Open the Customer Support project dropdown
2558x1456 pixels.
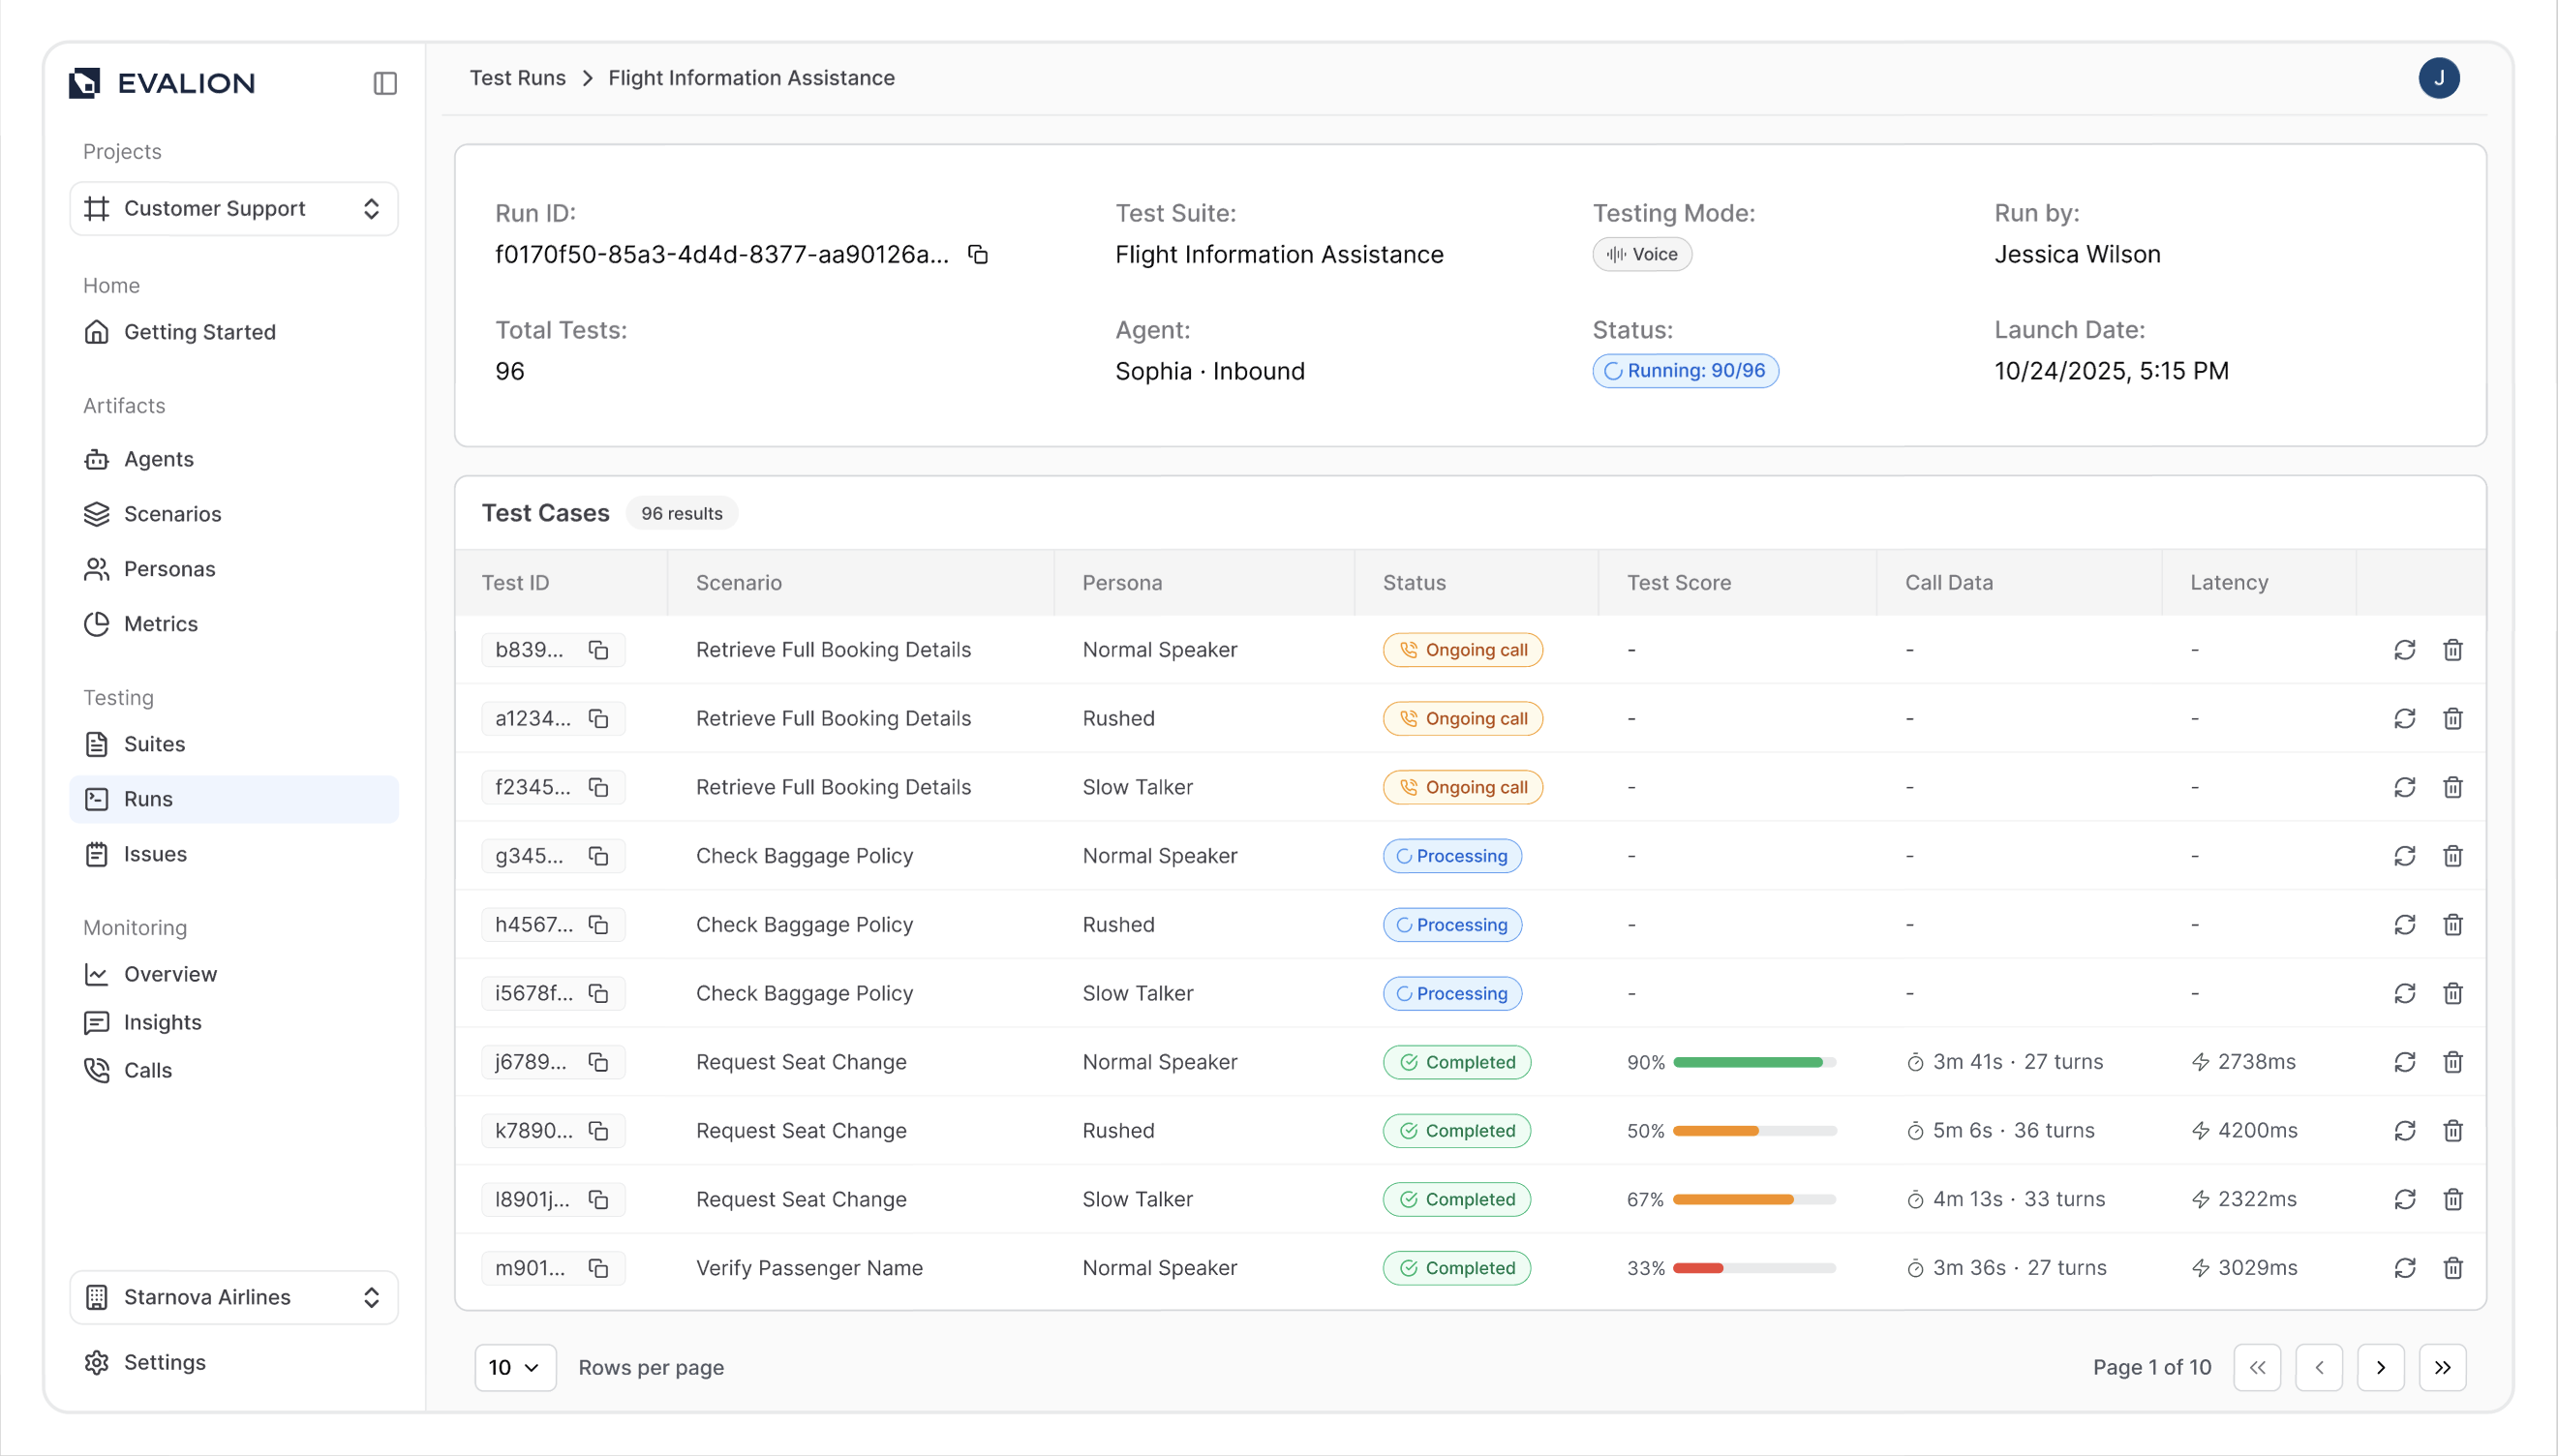pyautogui.click(x=234, y=209)
